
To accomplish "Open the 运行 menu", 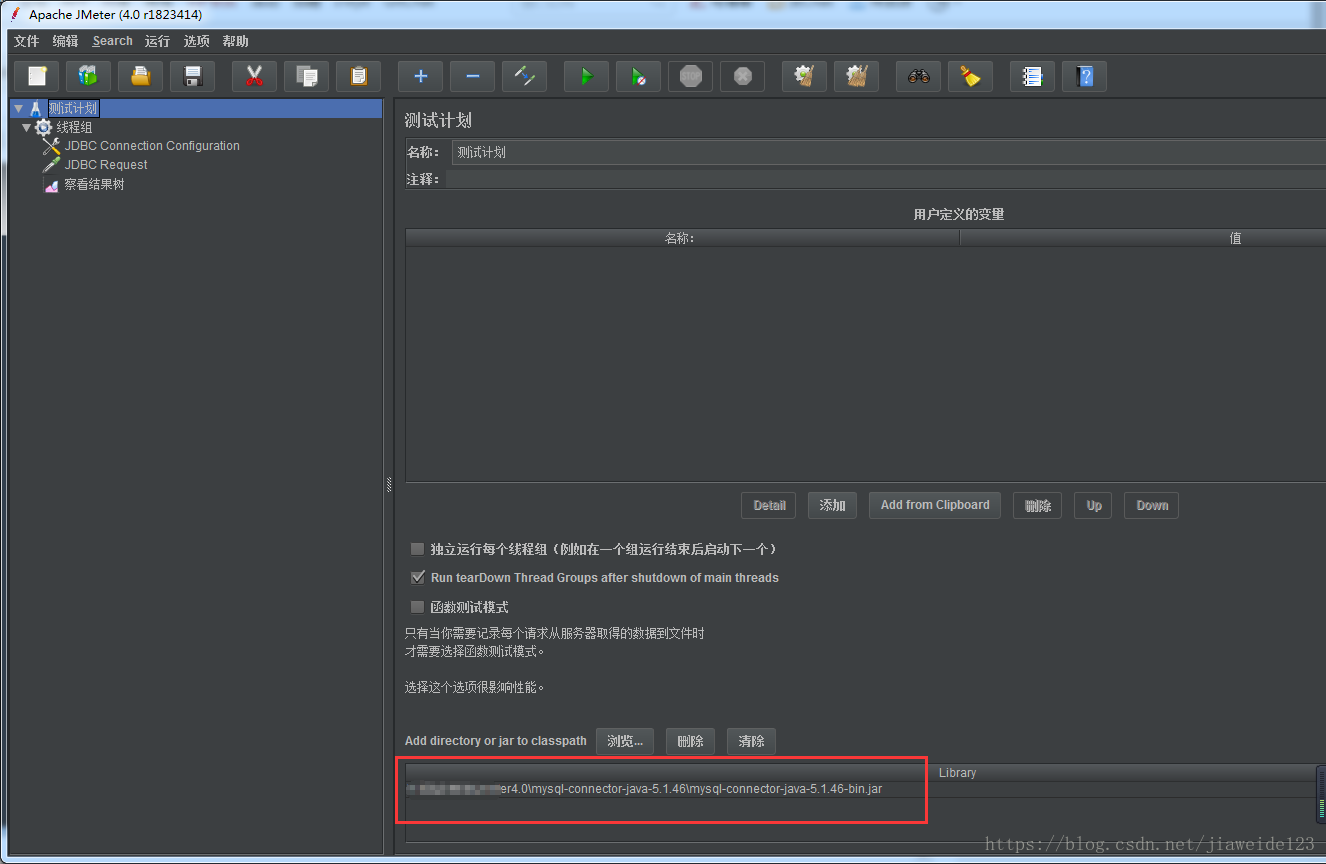I will [157, 41].
